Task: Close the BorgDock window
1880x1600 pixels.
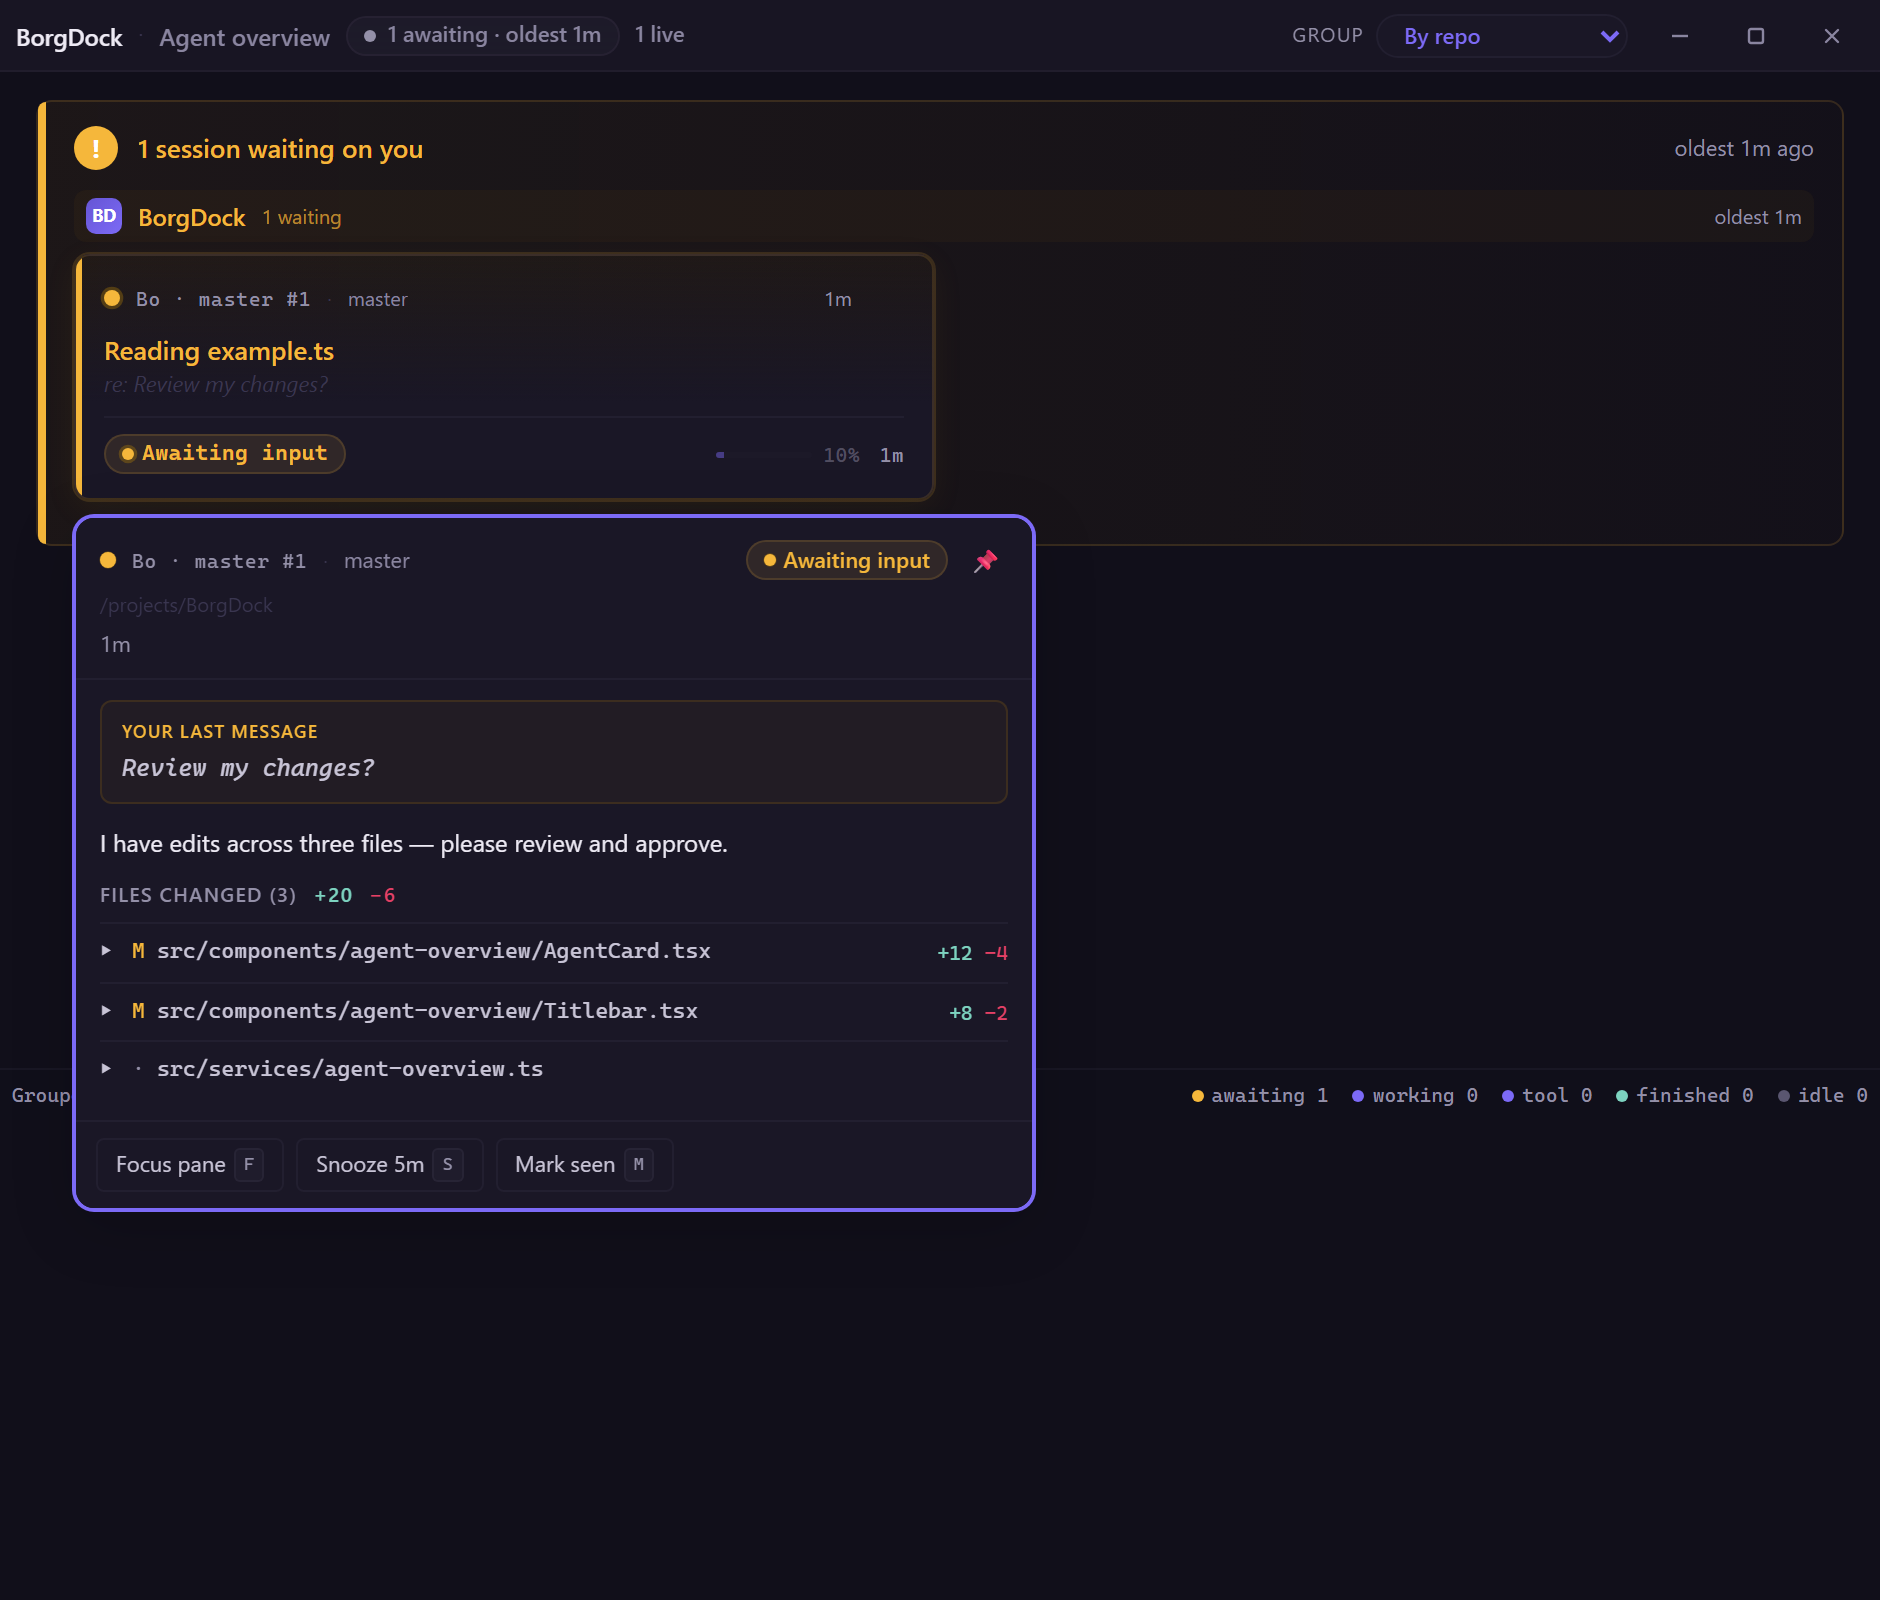Action: tap(1832, 36)
